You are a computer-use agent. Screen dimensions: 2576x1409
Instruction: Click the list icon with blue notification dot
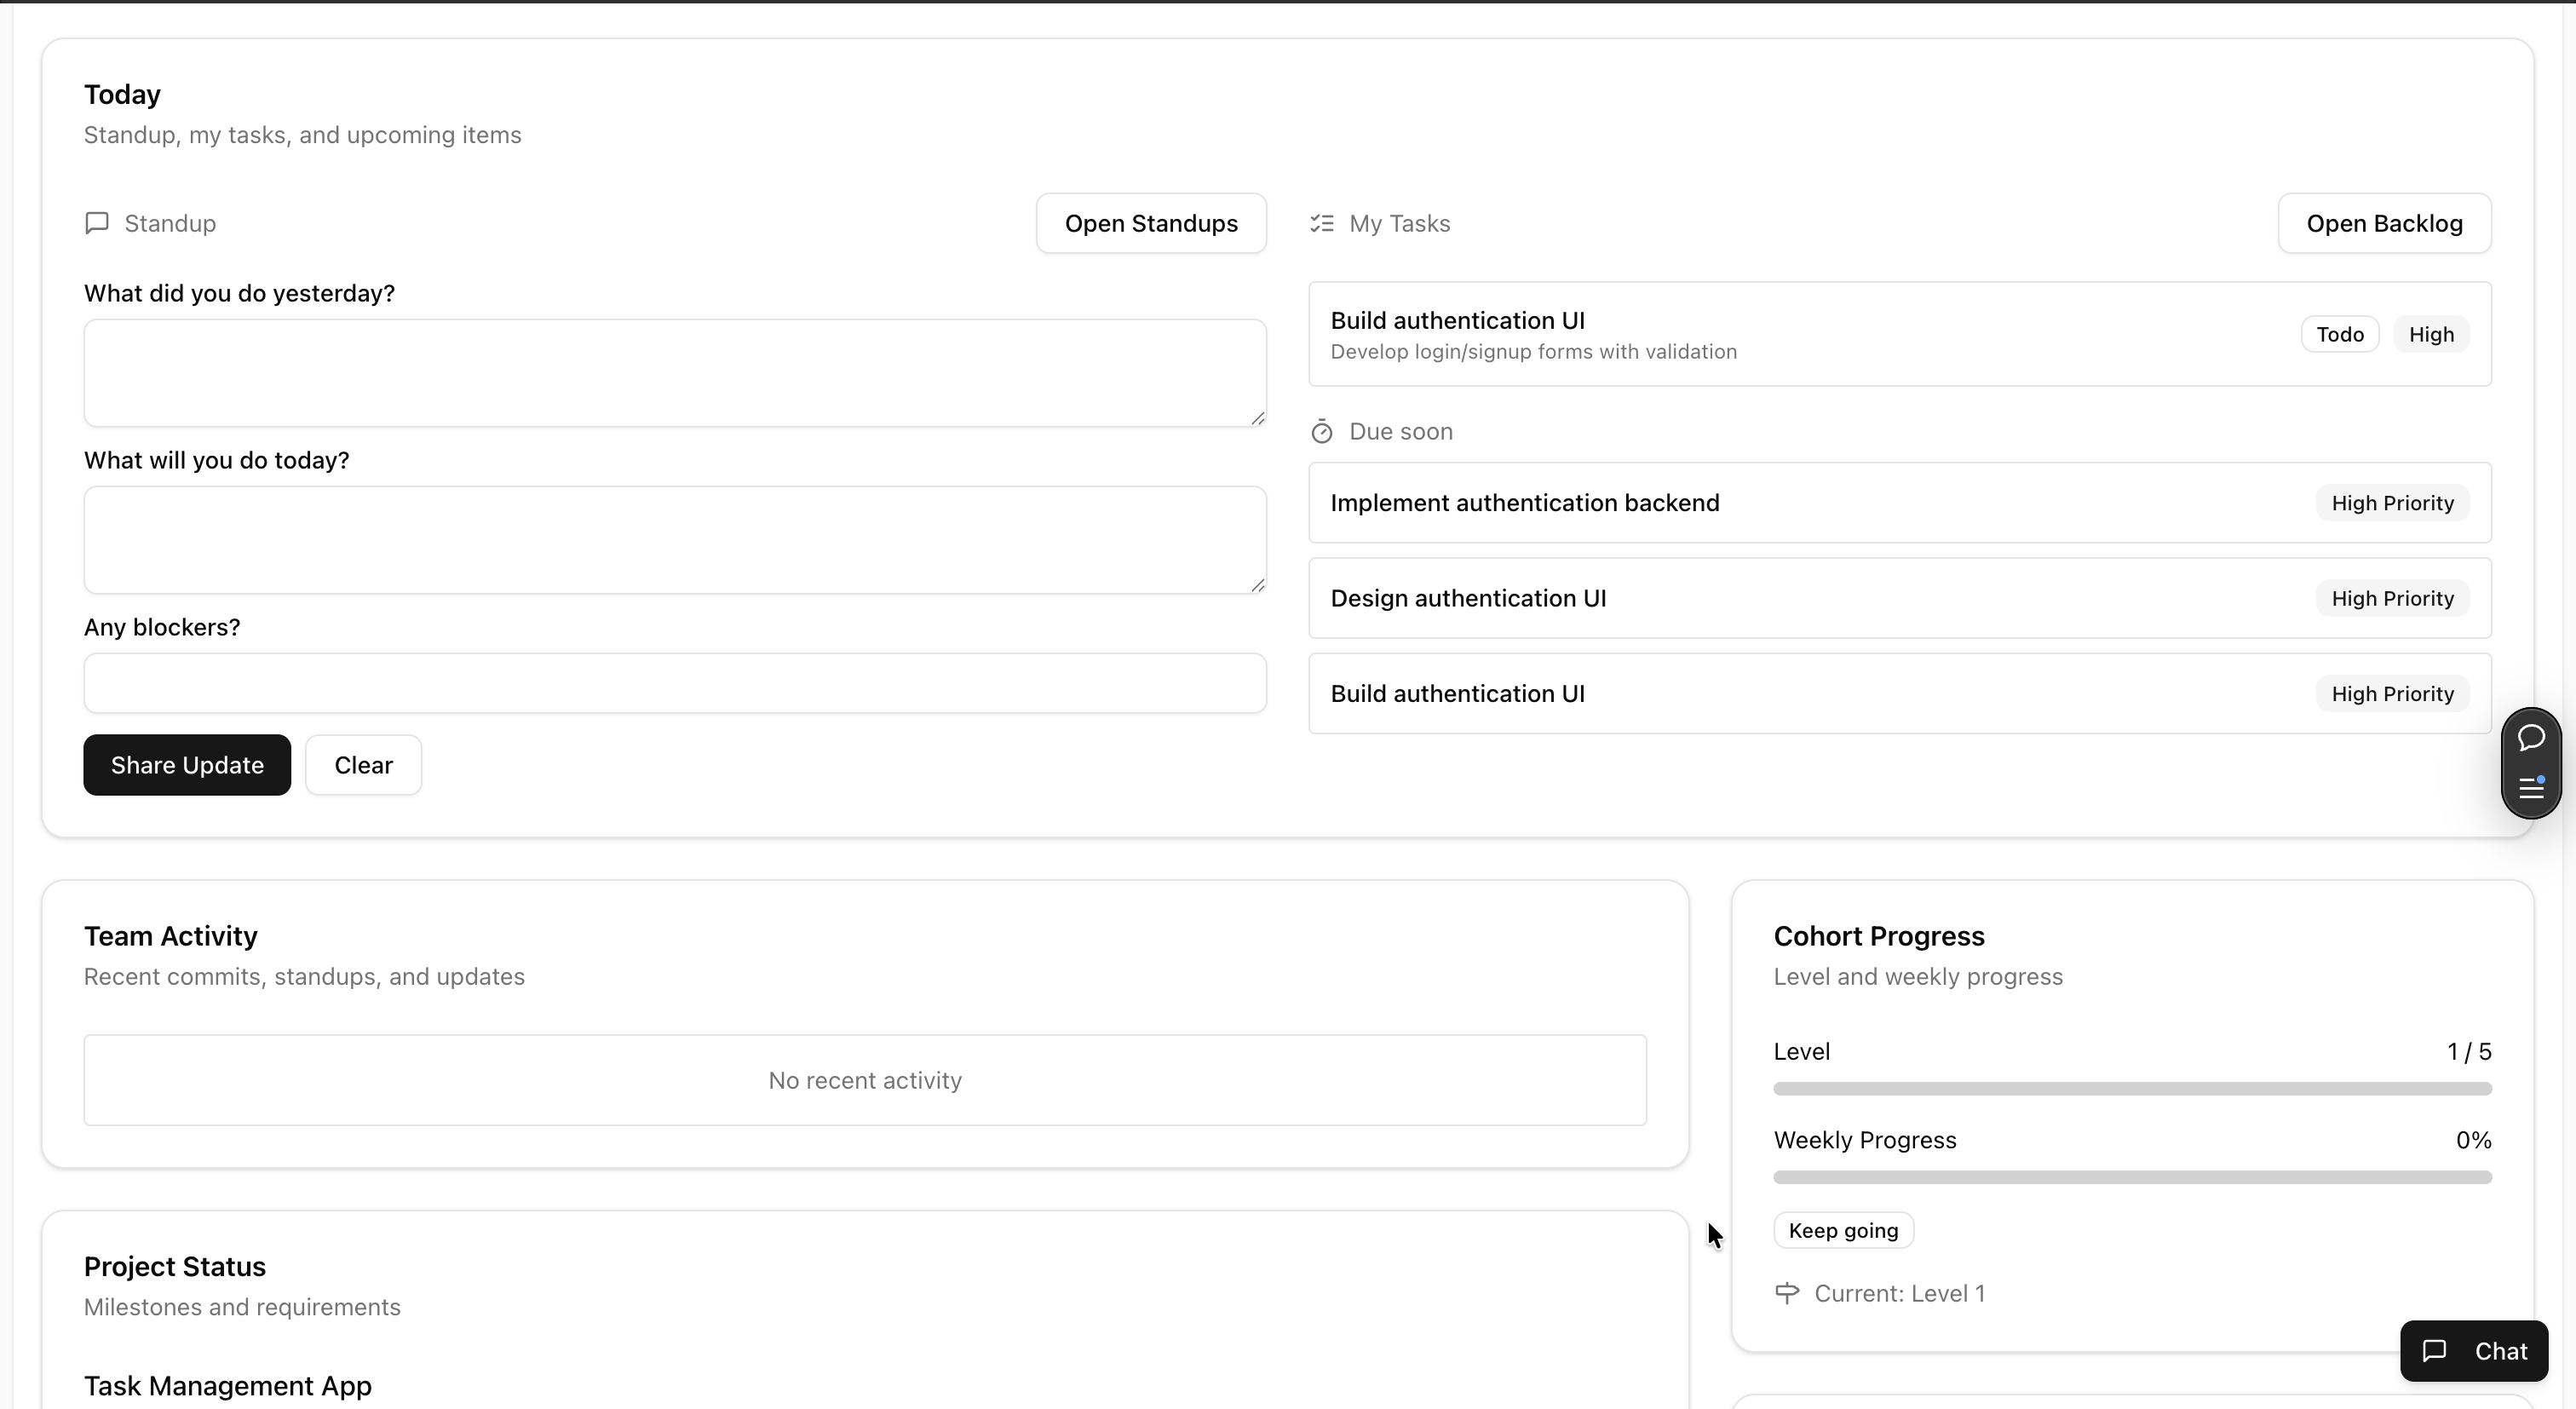2531,790
